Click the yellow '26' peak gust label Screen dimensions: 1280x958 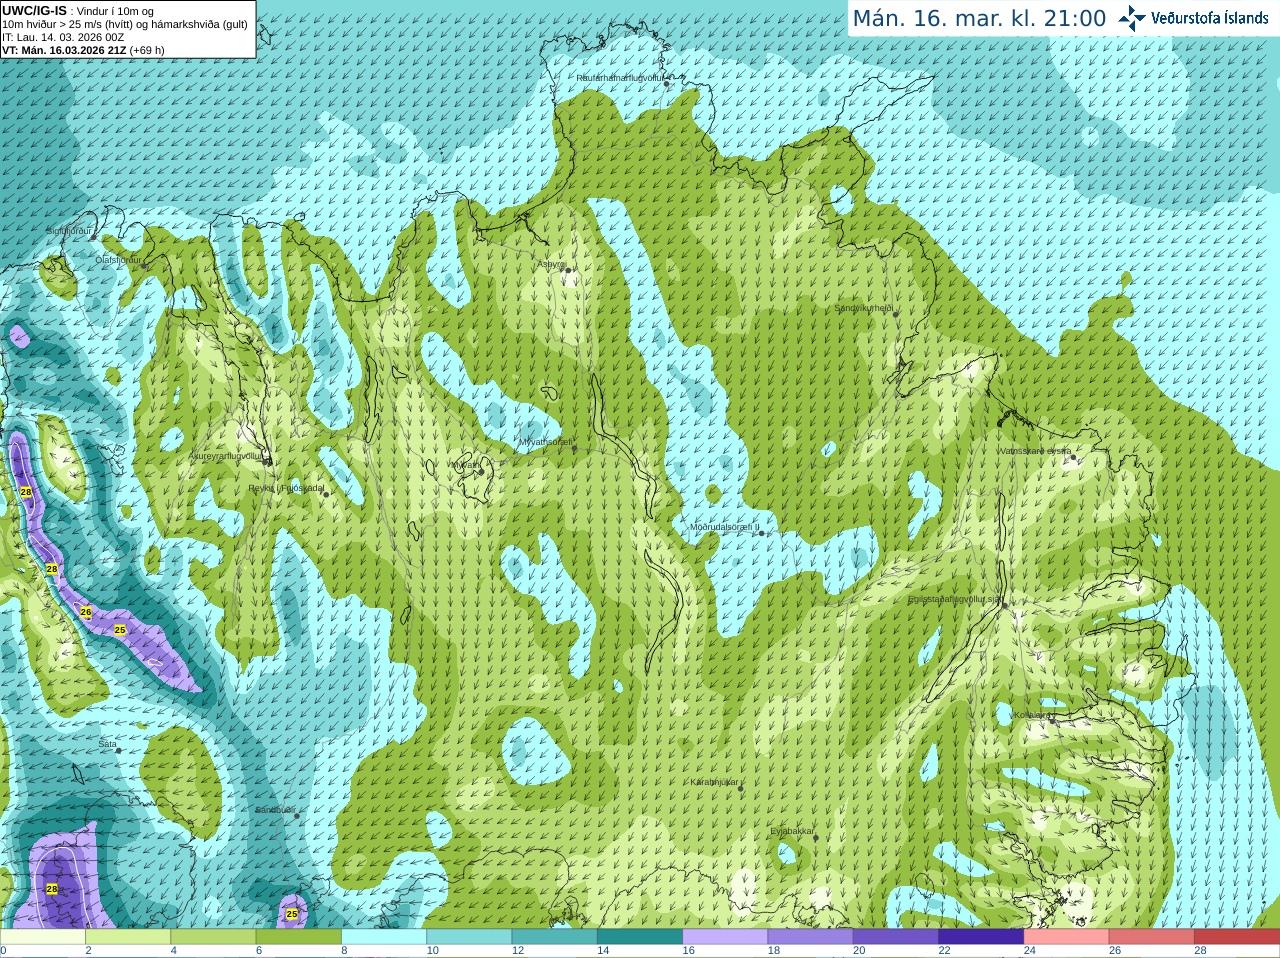[86, 612]
